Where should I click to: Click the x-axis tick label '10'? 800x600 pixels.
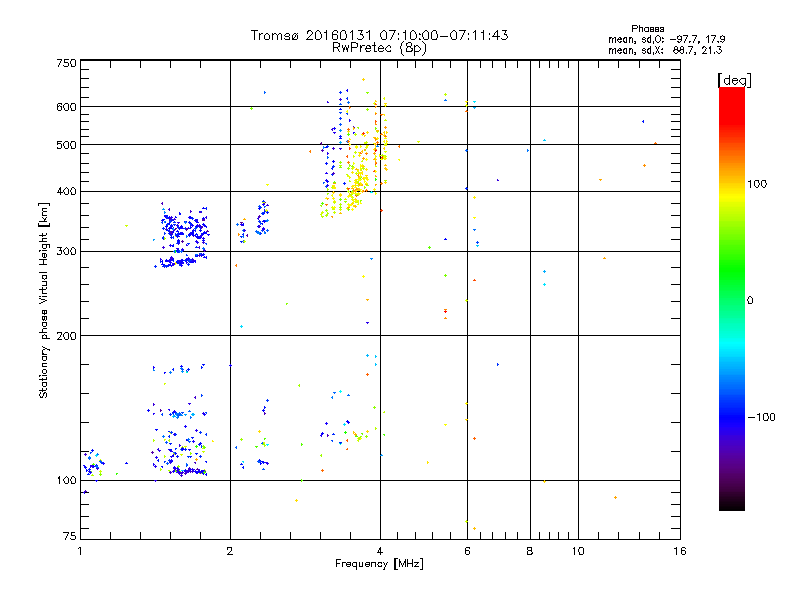coord(578,551)
